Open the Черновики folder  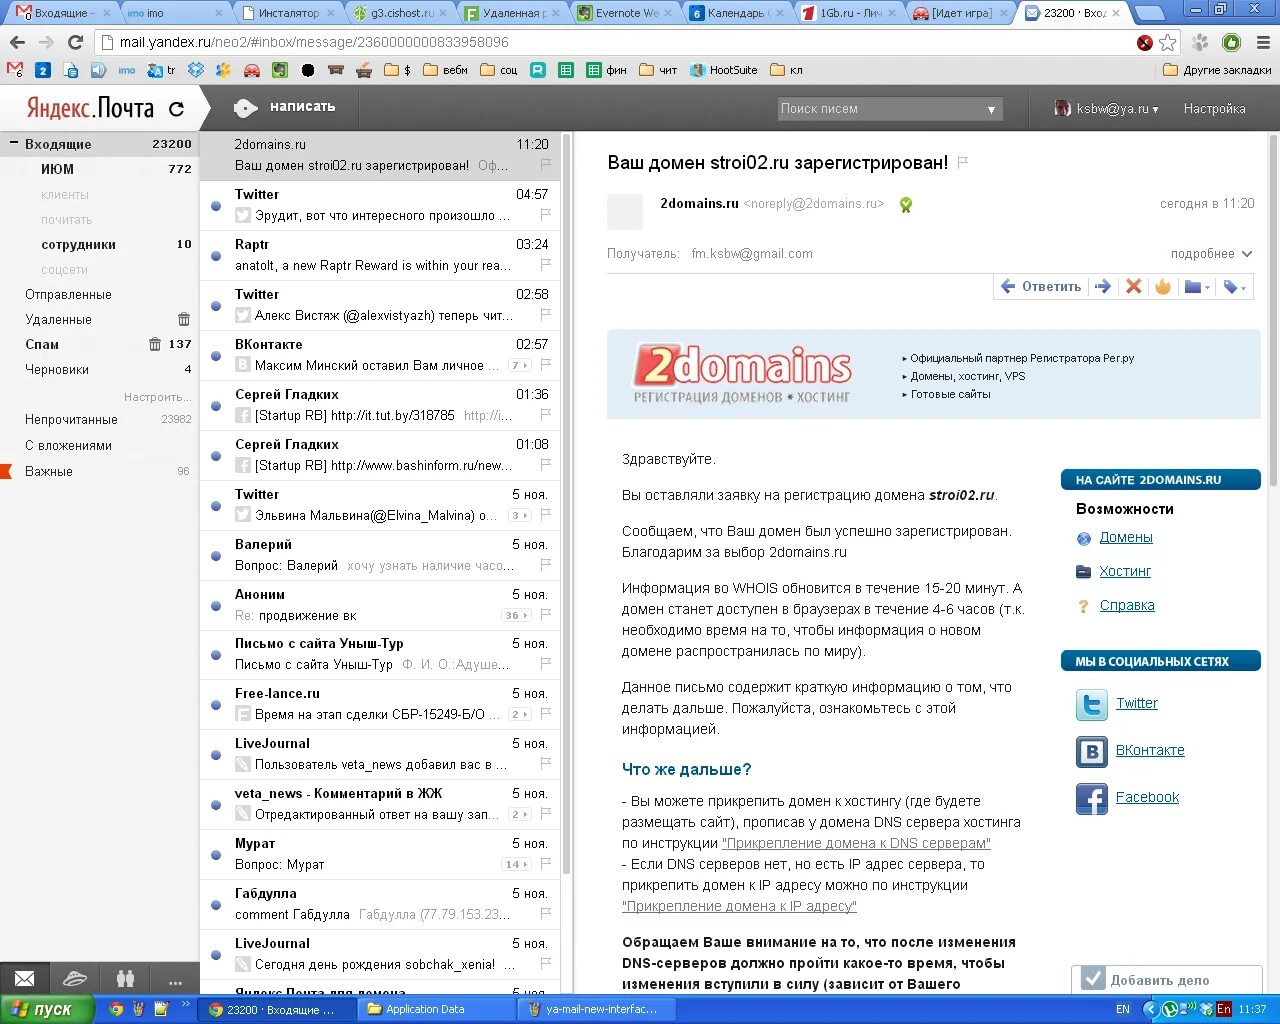point(57,370)
